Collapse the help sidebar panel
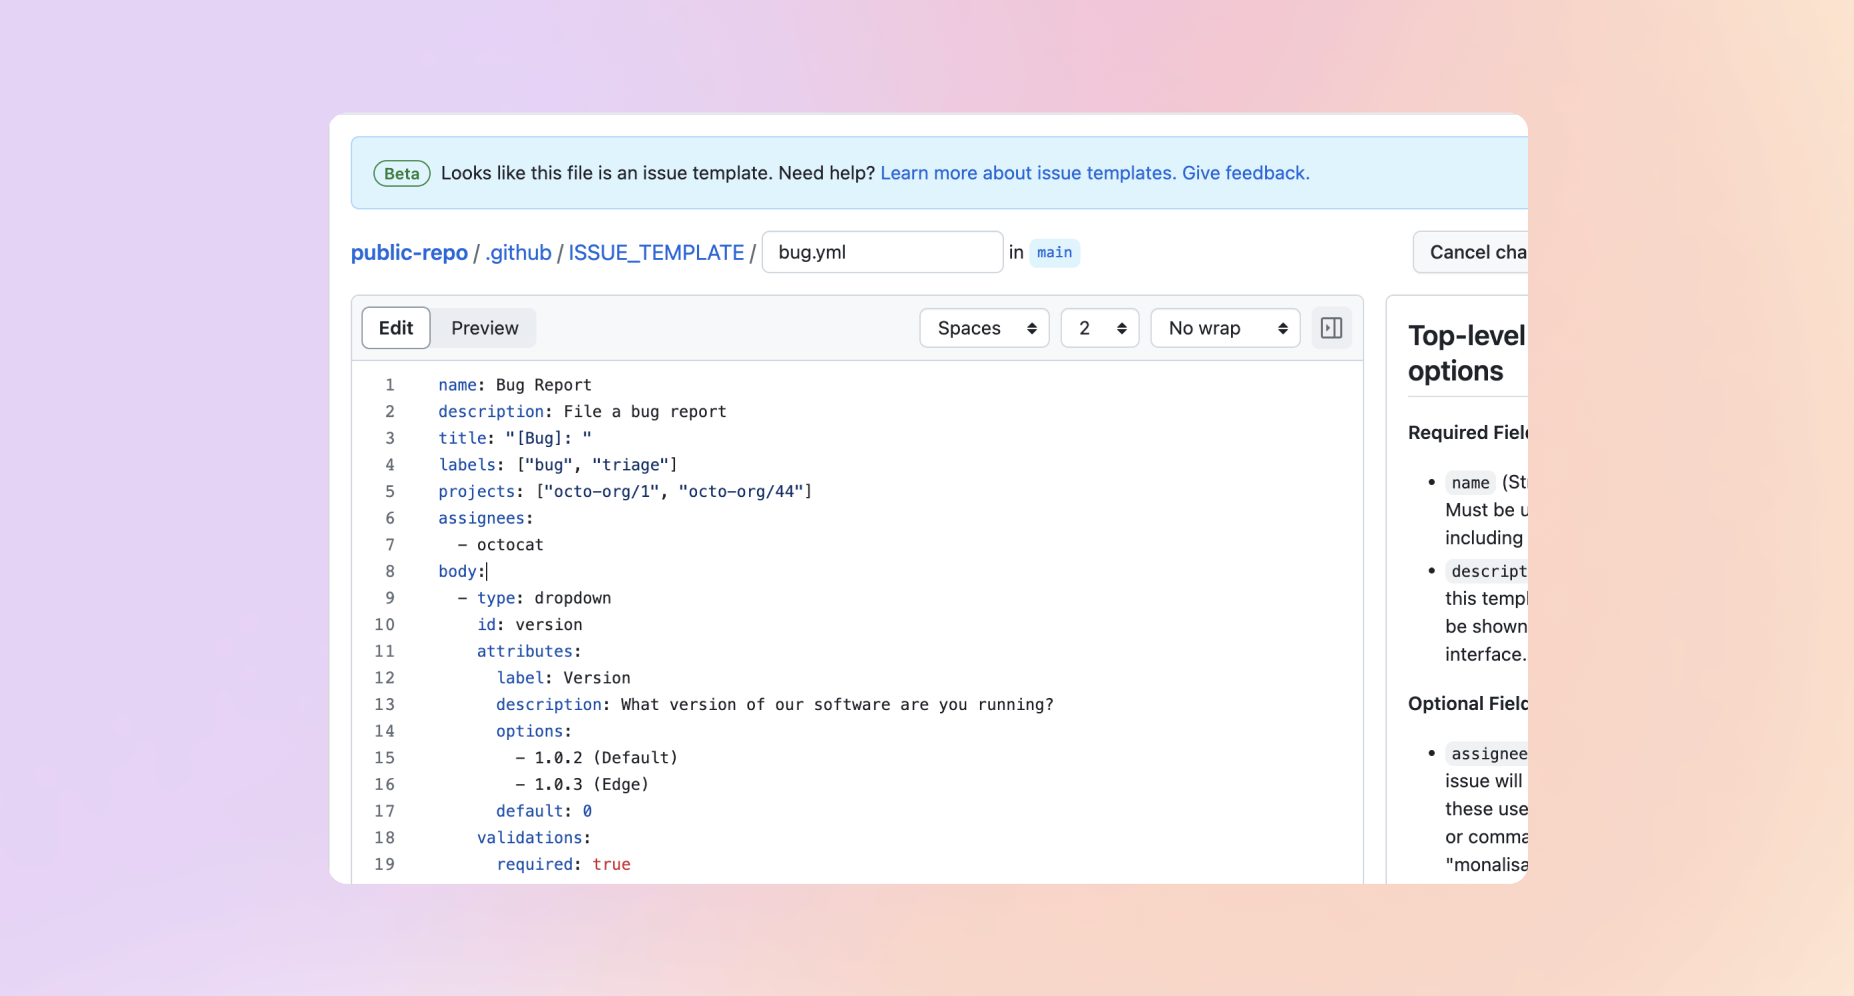Viewport: 1854px width, 996px height. coord(1330,328)
